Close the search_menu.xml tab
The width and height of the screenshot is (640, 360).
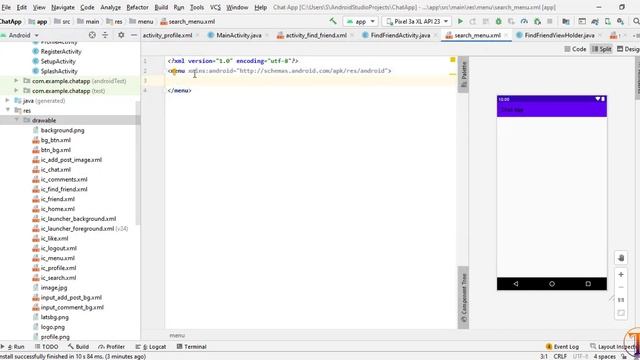tap(506, 36)
